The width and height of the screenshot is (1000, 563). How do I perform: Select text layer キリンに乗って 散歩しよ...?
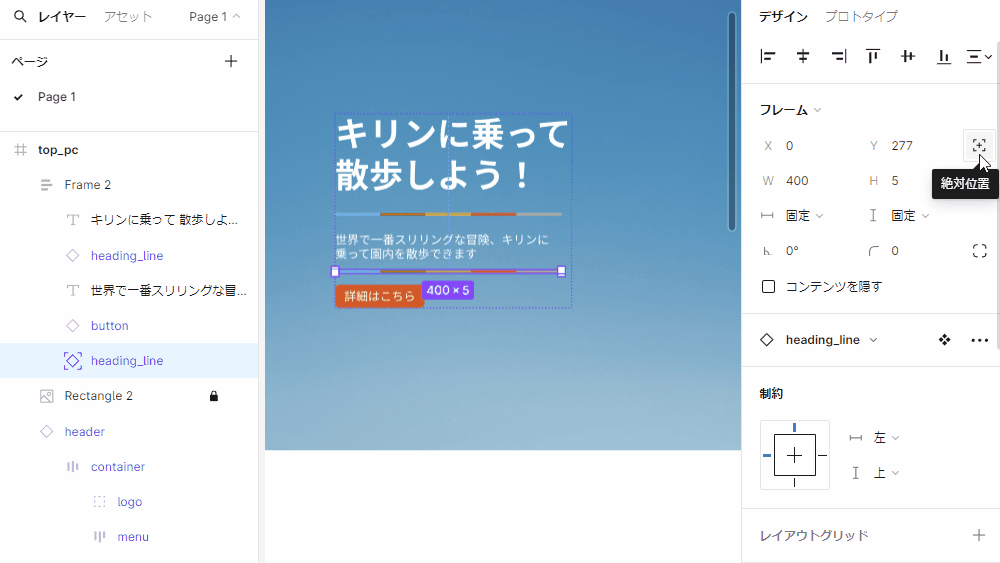(164, 220)
